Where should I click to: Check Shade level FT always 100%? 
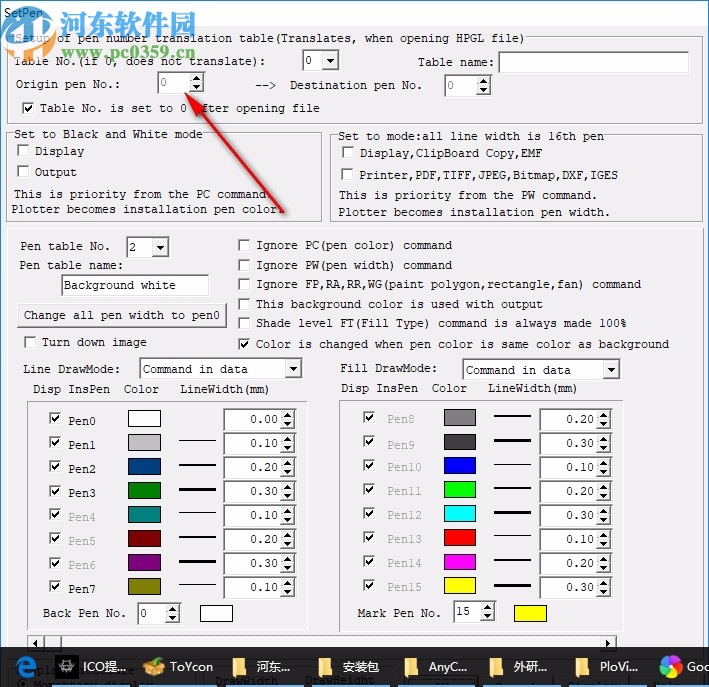244,323
